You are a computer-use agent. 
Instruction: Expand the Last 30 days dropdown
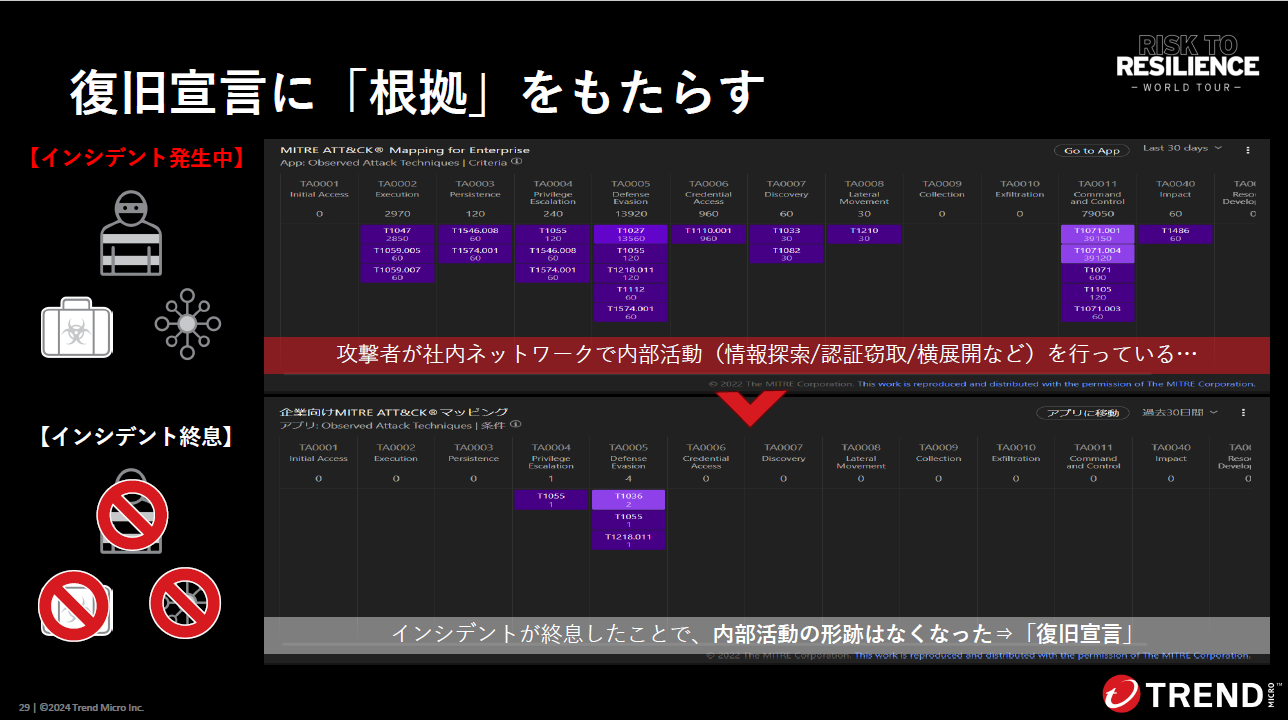tap(1182, 149)
